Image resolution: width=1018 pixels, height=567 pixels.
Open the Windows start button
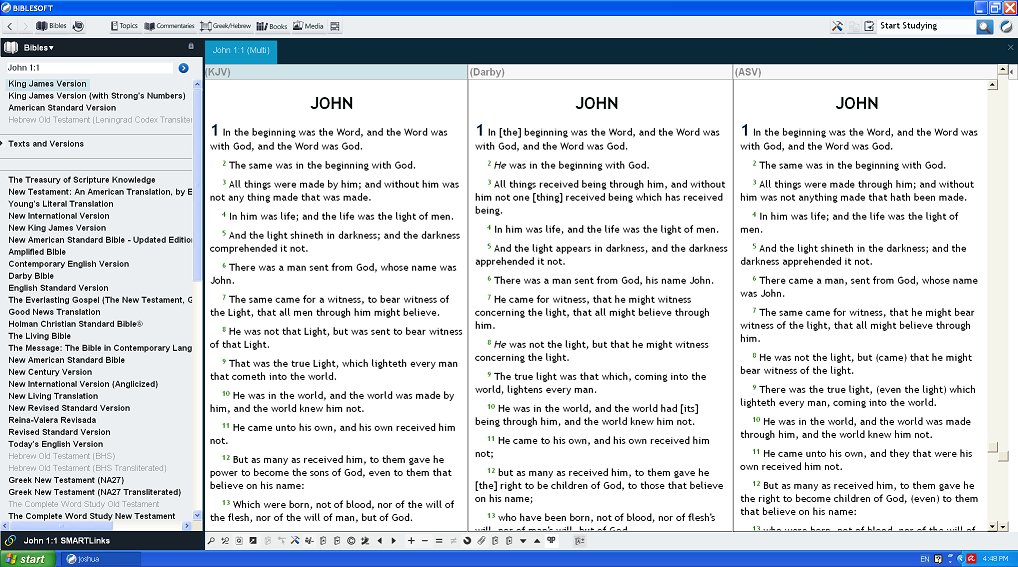tap(26, 559)
